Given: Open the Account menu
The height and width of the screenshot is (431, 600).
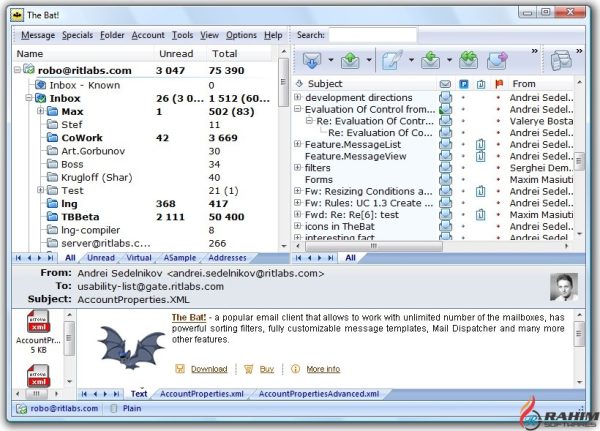Looking at the screenshot, I should click(x=148, y=35).
